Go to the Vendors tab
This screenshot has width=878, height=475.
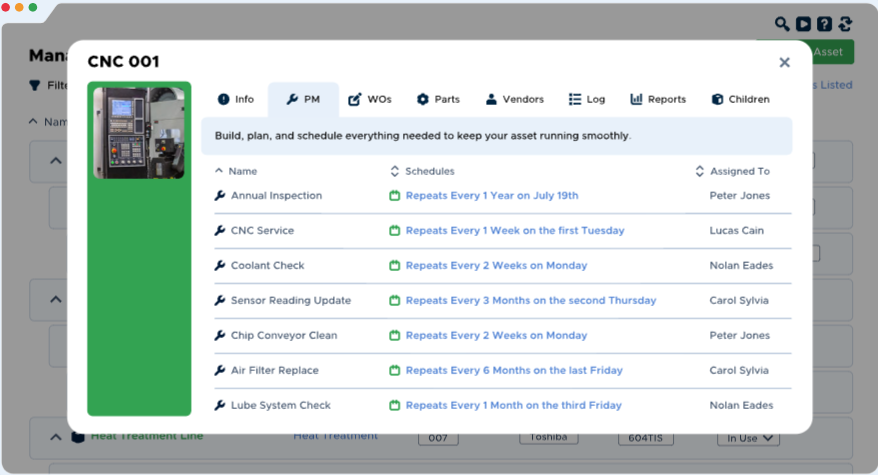pos(514,100)
